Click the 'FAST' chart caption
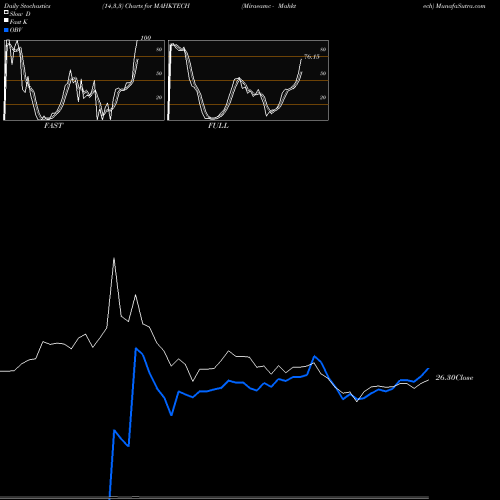This screenshot has width=500, height=500. 53,126
